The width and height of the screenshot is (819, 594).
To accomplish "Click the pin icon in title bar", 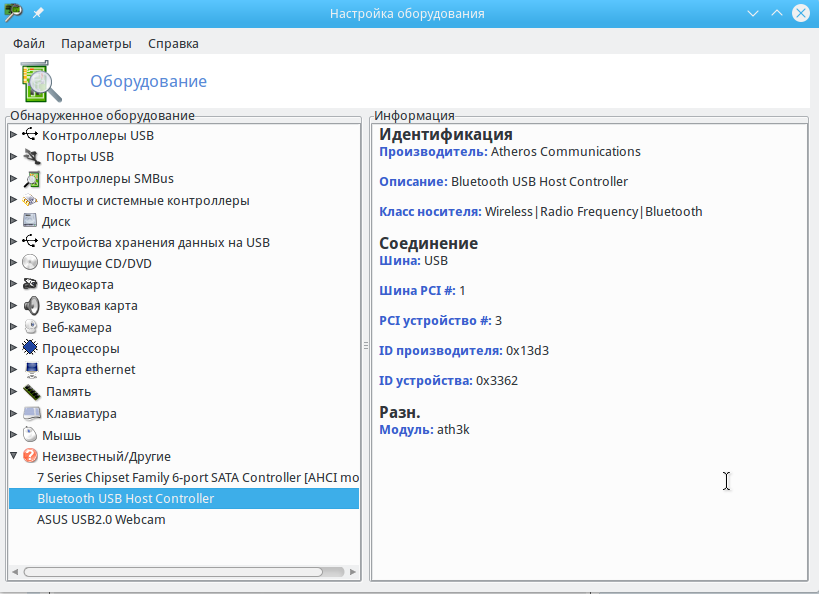I will click(x=38, y=13).
